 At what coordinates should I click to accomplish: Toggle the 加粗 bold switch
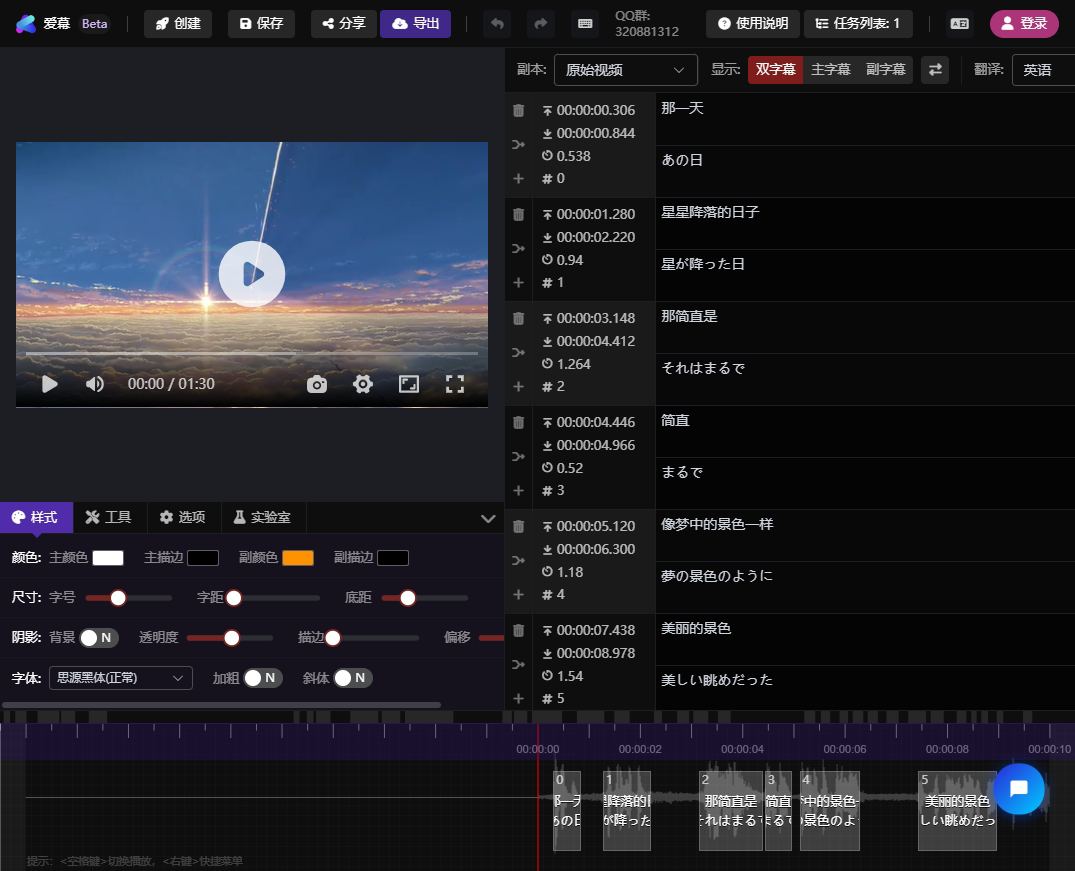click(x=263, y=678)
